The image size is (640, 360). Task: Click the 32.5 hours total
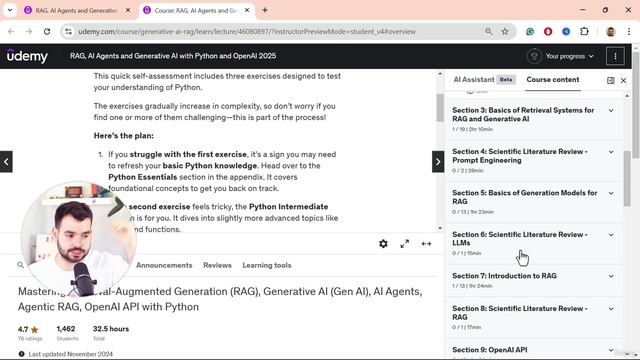pos(111,329)
